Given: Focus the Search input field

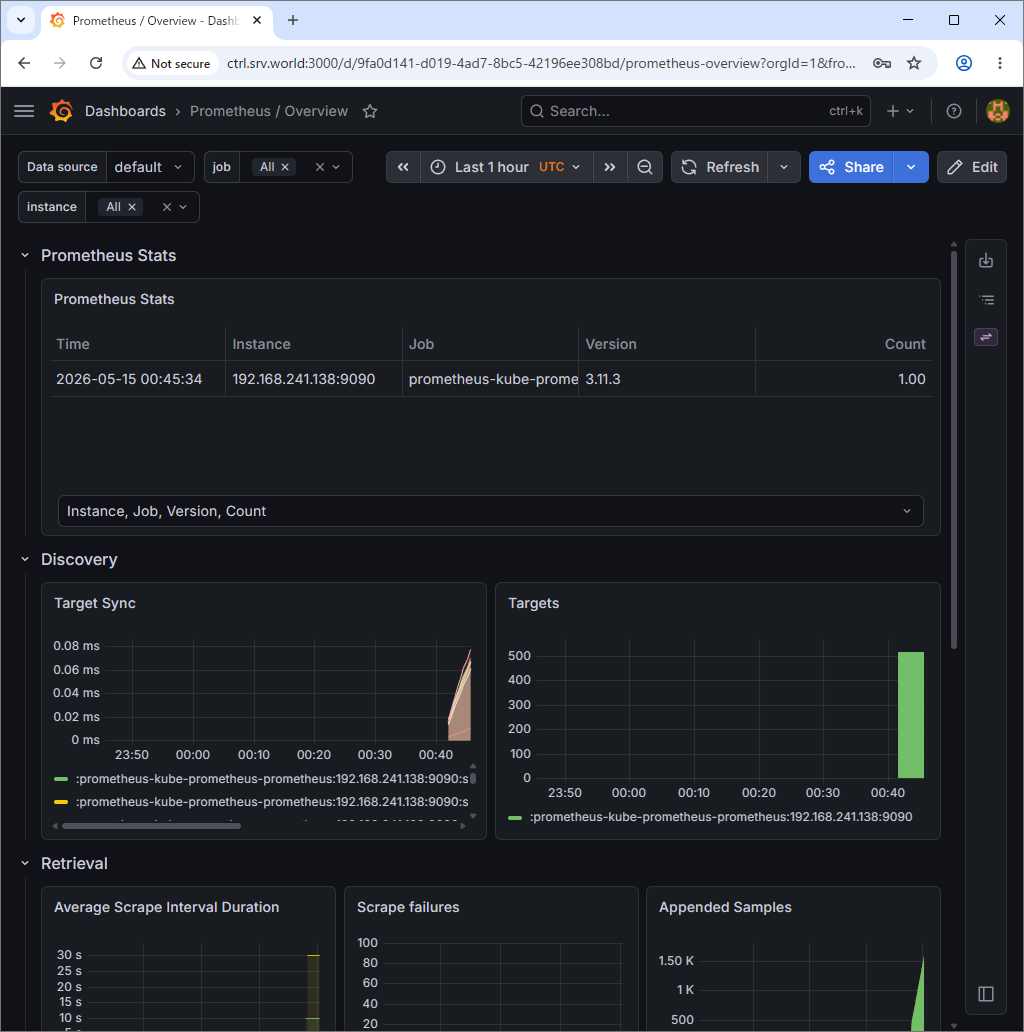Looking at the screenshot, I should click(x=696, y=111).
